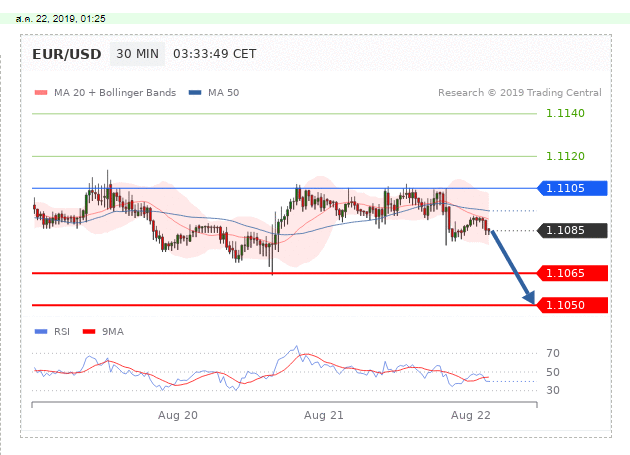Click the Aug 20 date axis label

178,415
